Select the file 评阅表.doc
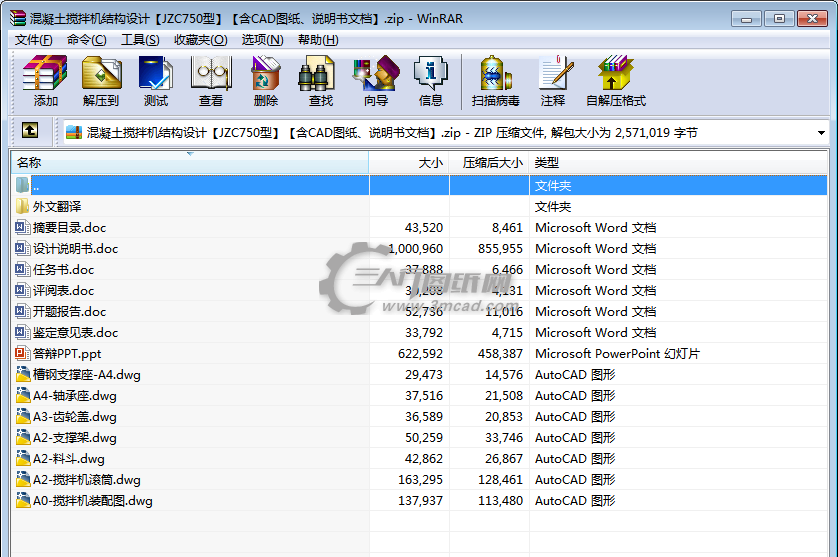This screenshot has width=838, height=557. (x=63, y=290)
